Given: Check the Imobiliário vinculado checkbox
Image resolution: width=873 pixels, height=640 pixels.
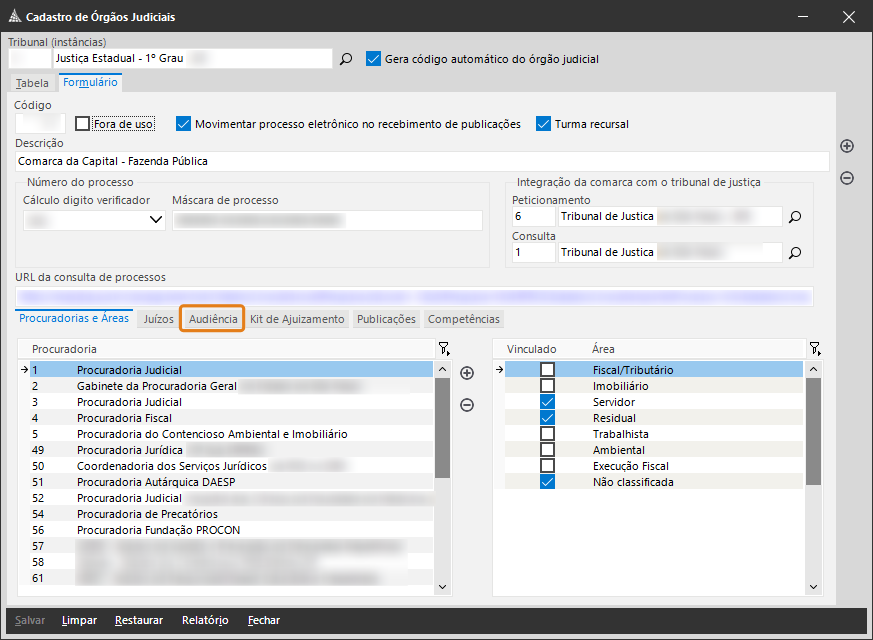Looking at the screenshot, I should [547, 386].
